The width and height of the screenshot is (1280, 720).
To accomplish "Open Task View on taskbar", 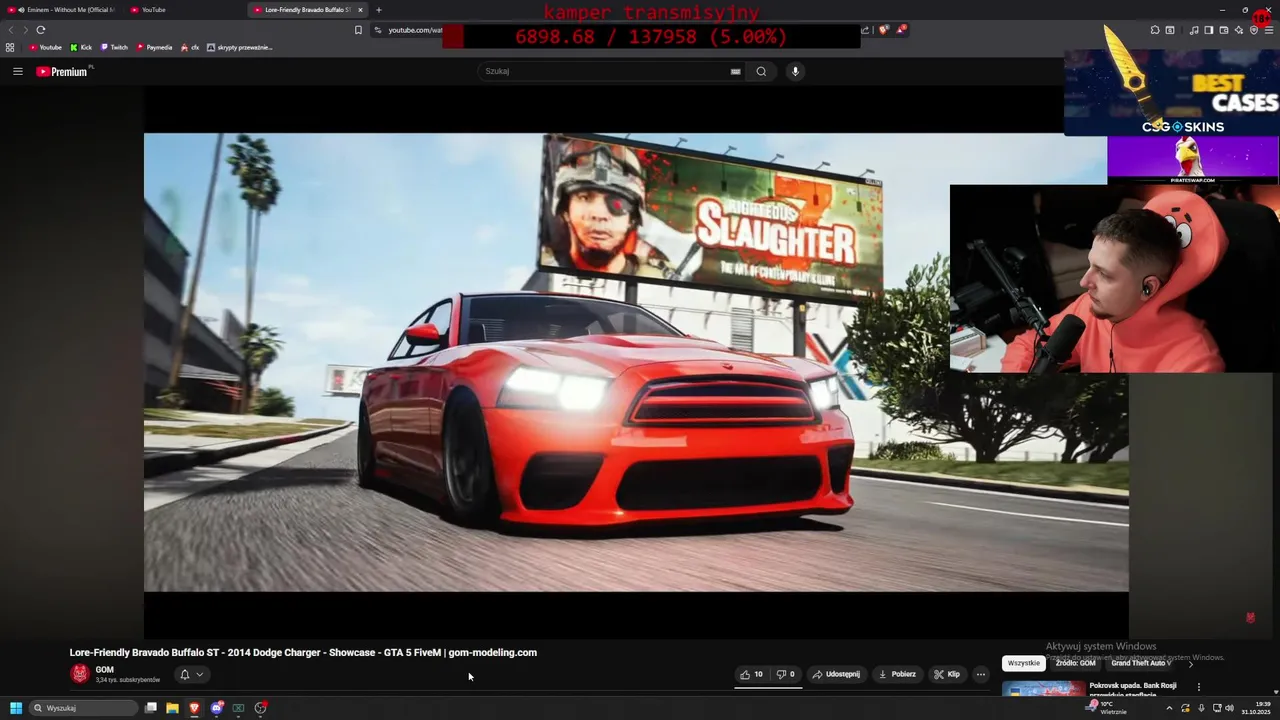I will (151, 708).
